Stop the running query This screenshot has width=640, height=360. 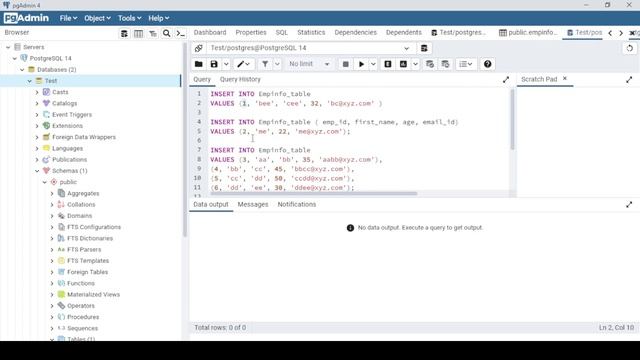pyautogui.click(x=345, y=64)
